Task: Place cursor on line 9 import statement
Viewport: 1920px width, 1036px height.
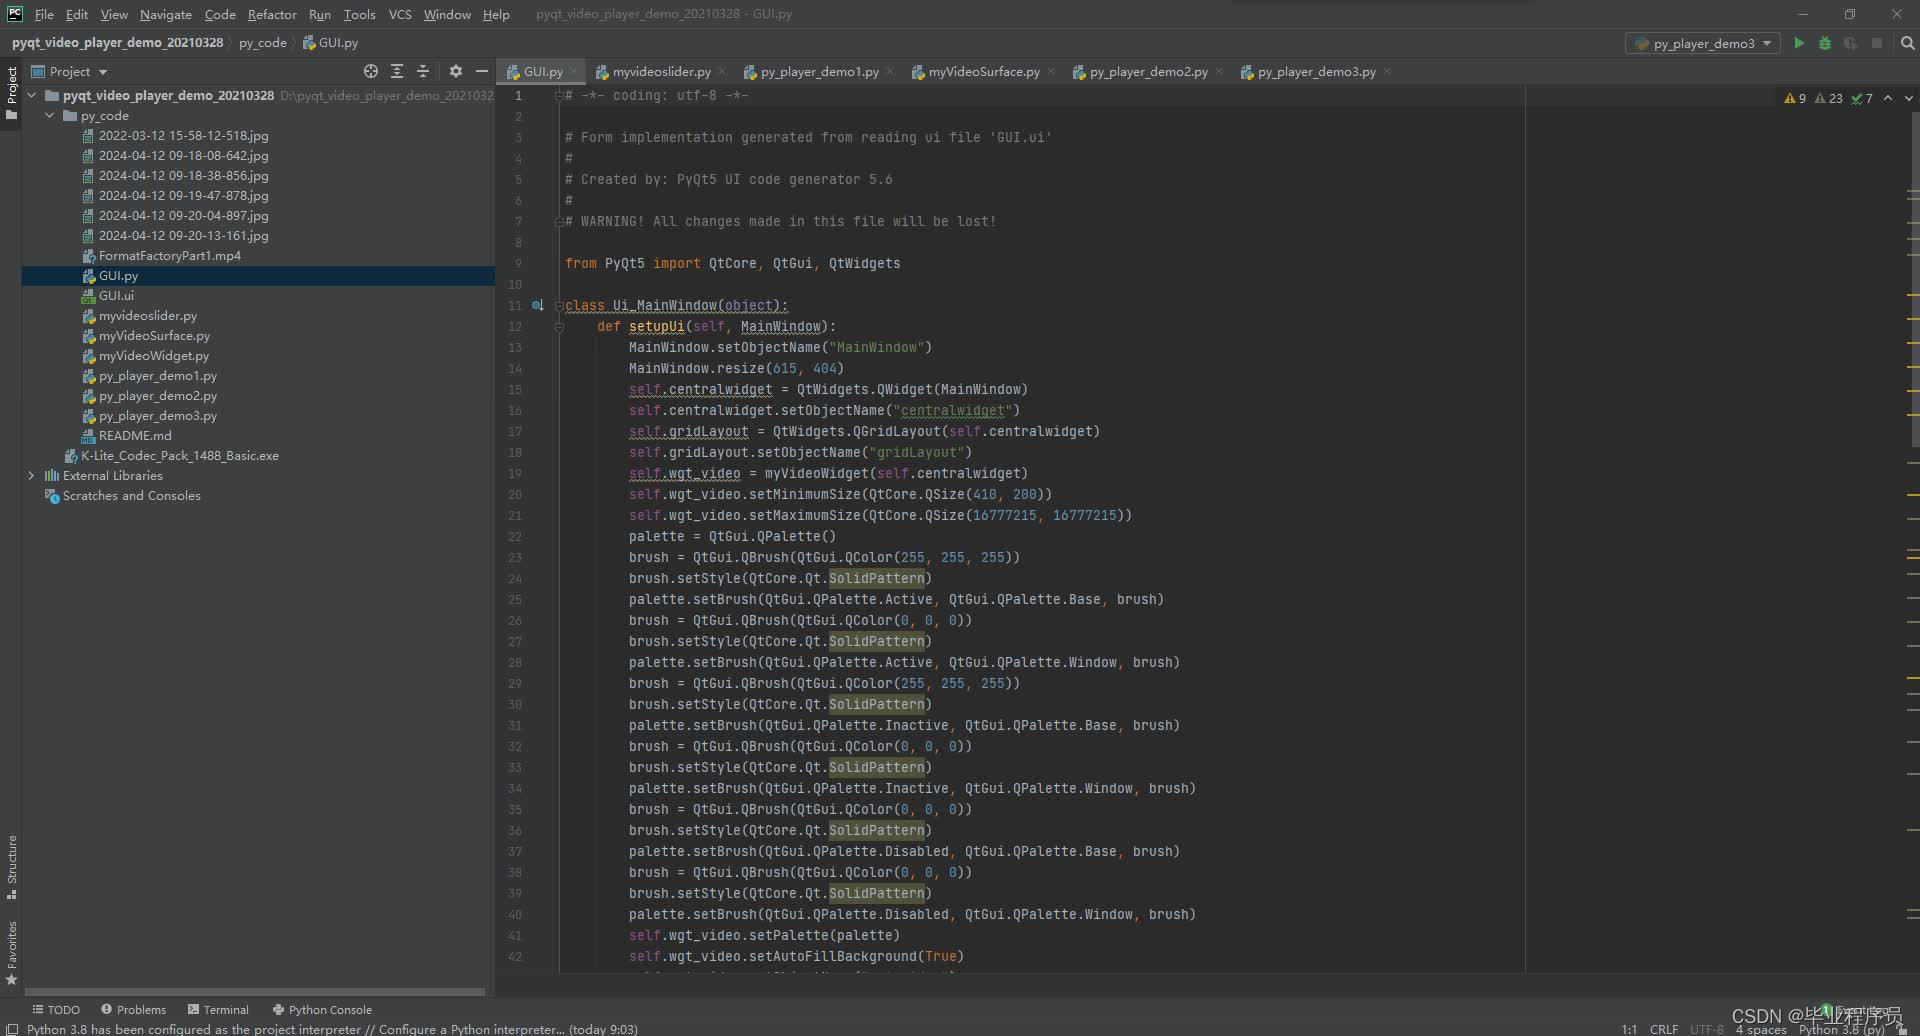Action: click(x=732, y=263)
